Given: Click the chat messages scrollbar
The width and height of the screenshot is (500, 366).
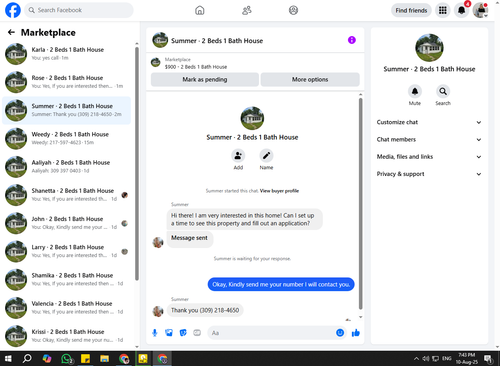Looking at the screenshot, I should tap(360, 203).
